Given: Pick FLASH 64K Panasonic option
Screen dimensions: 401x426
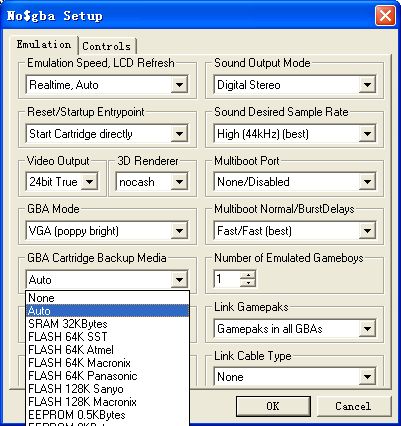Looking at the screenshot, I should pyautogui.click(x=107, y=376).
